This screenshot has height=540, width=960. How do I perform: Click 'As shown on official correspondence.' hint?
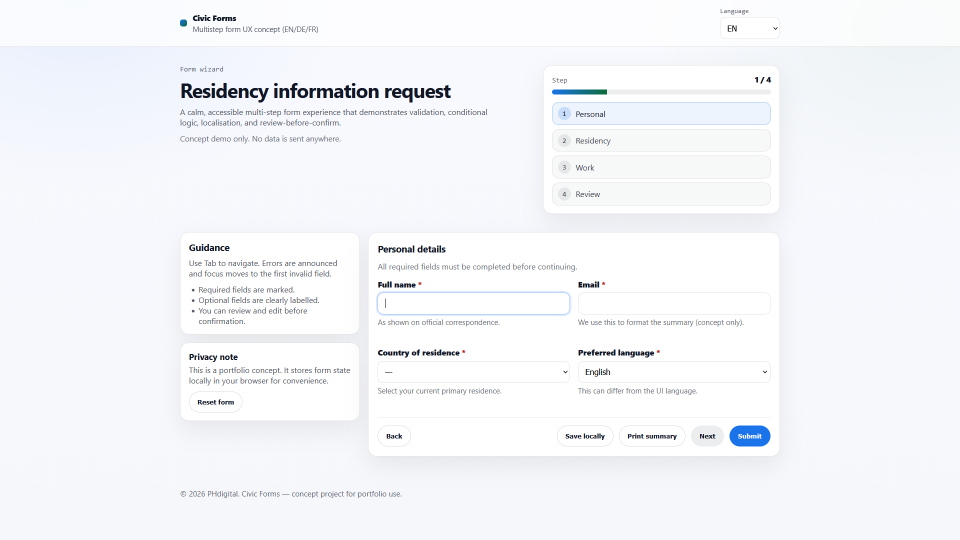(x=438, y=322)
